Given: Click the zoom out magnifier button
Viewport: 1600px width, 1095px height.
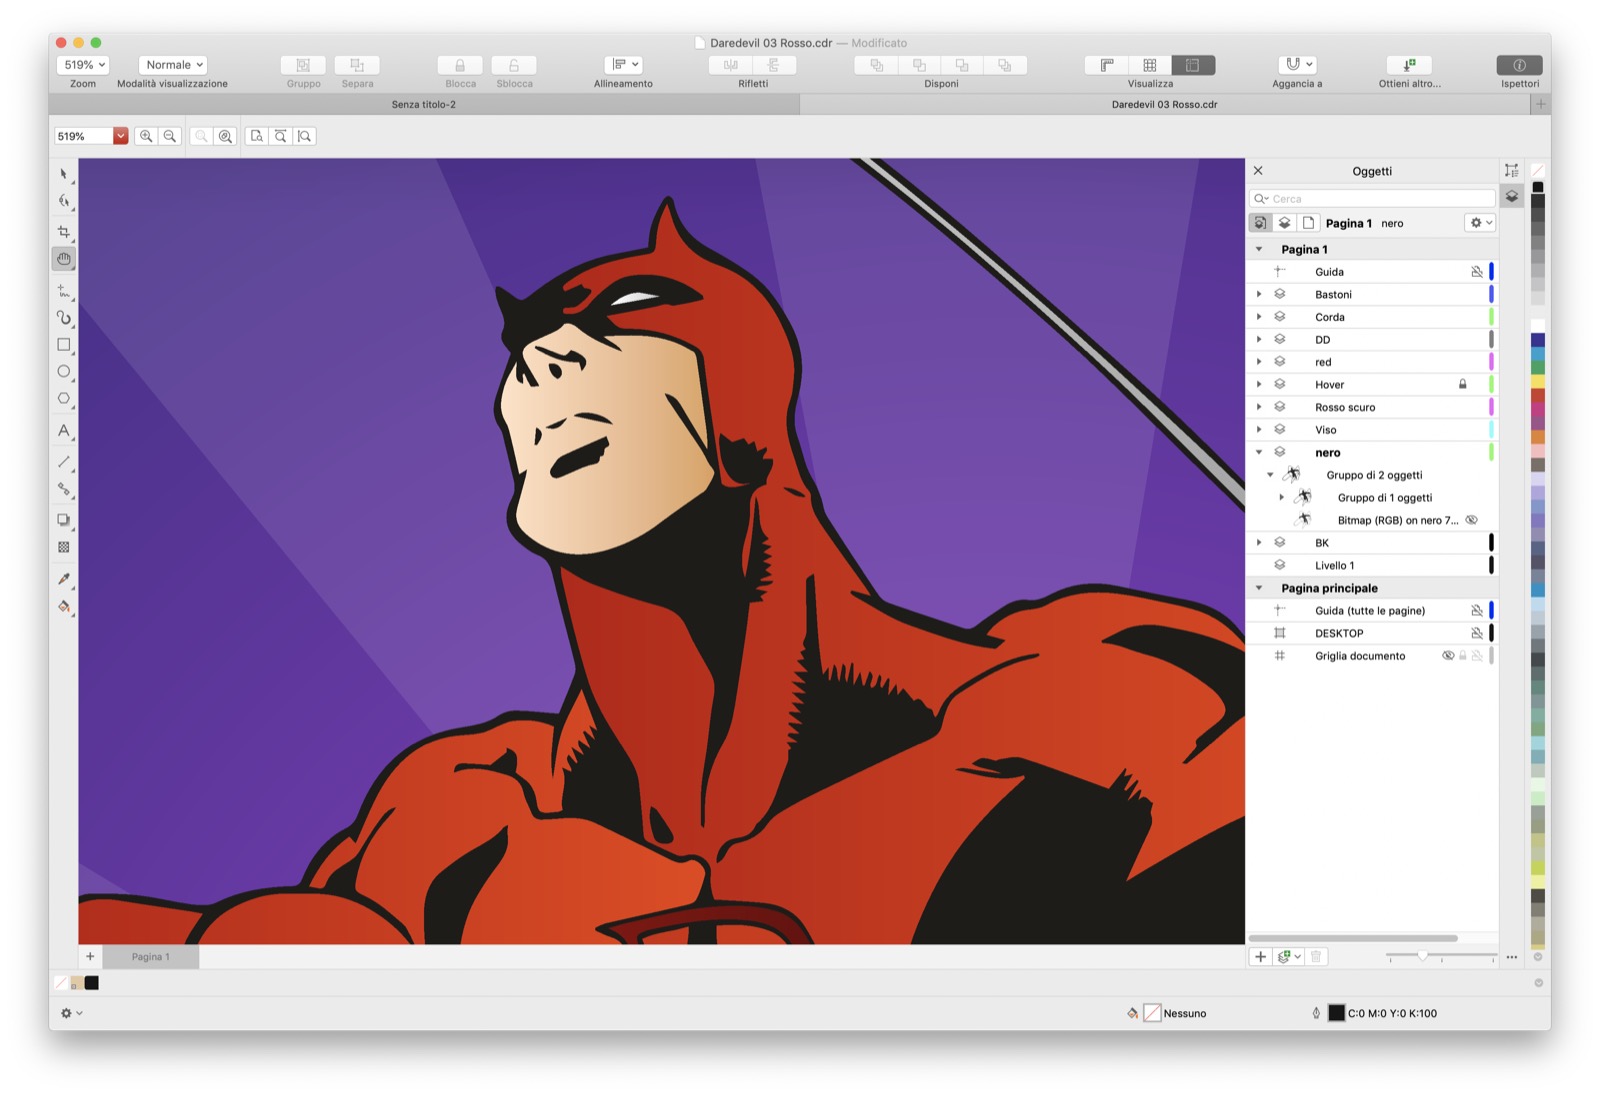Looking at the screenshot, I should (x=170, y=136).
